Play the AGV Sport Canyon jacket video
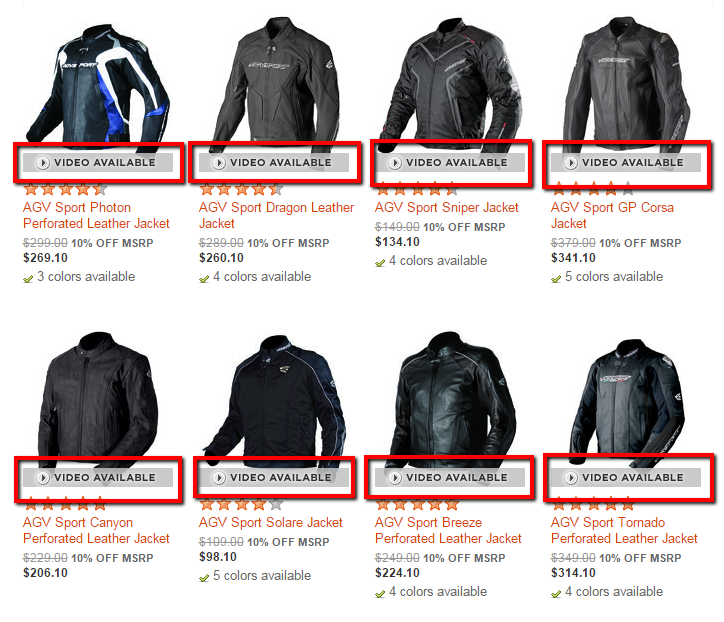This screenshot has width=724, height=622. (98, 477)
